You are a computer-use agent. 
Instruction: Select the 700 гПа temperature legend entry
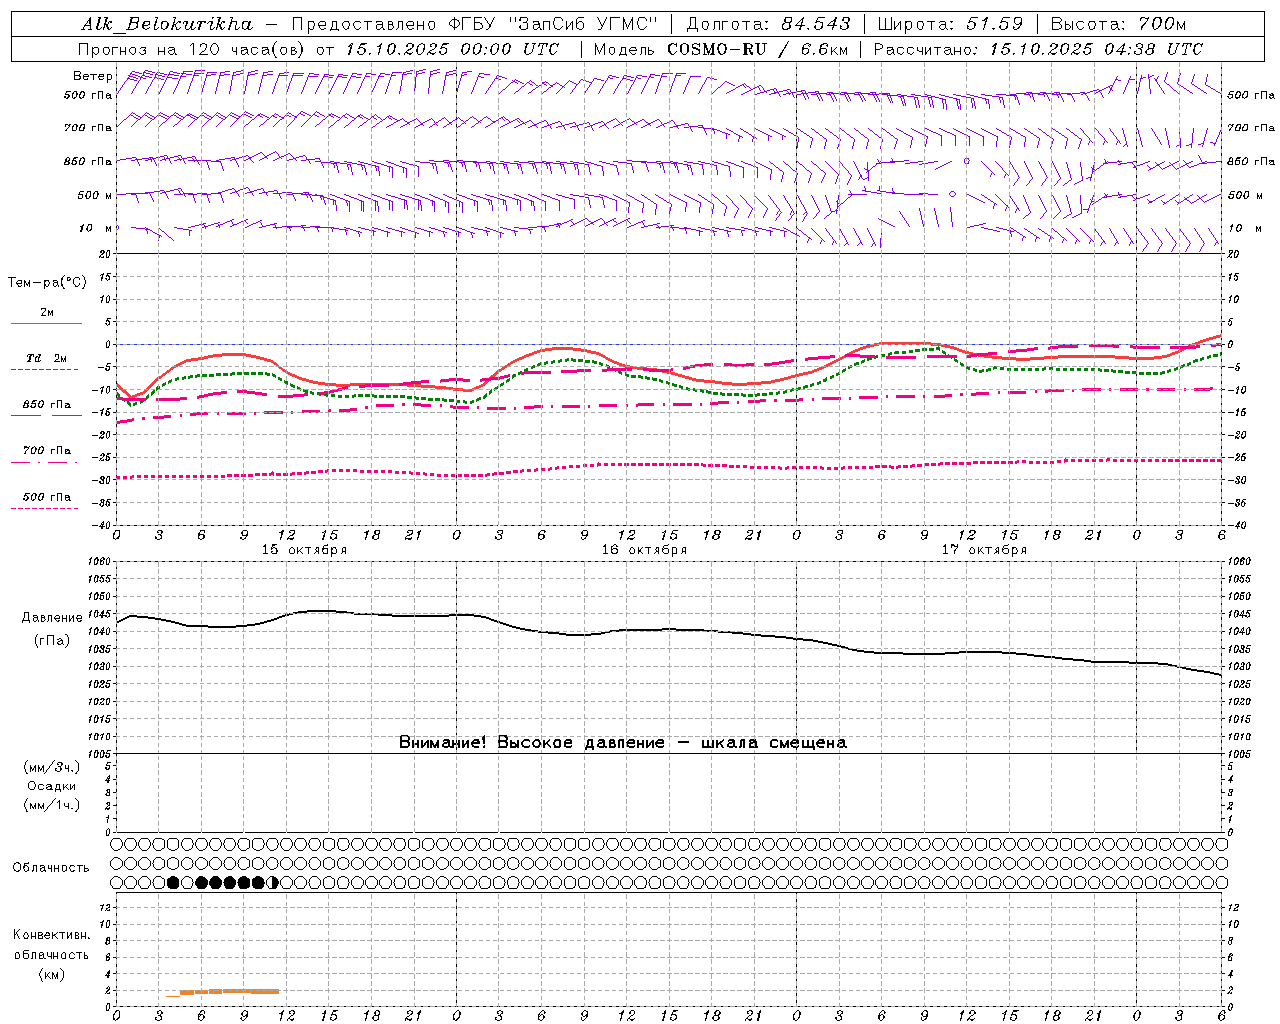click(46, 451)
